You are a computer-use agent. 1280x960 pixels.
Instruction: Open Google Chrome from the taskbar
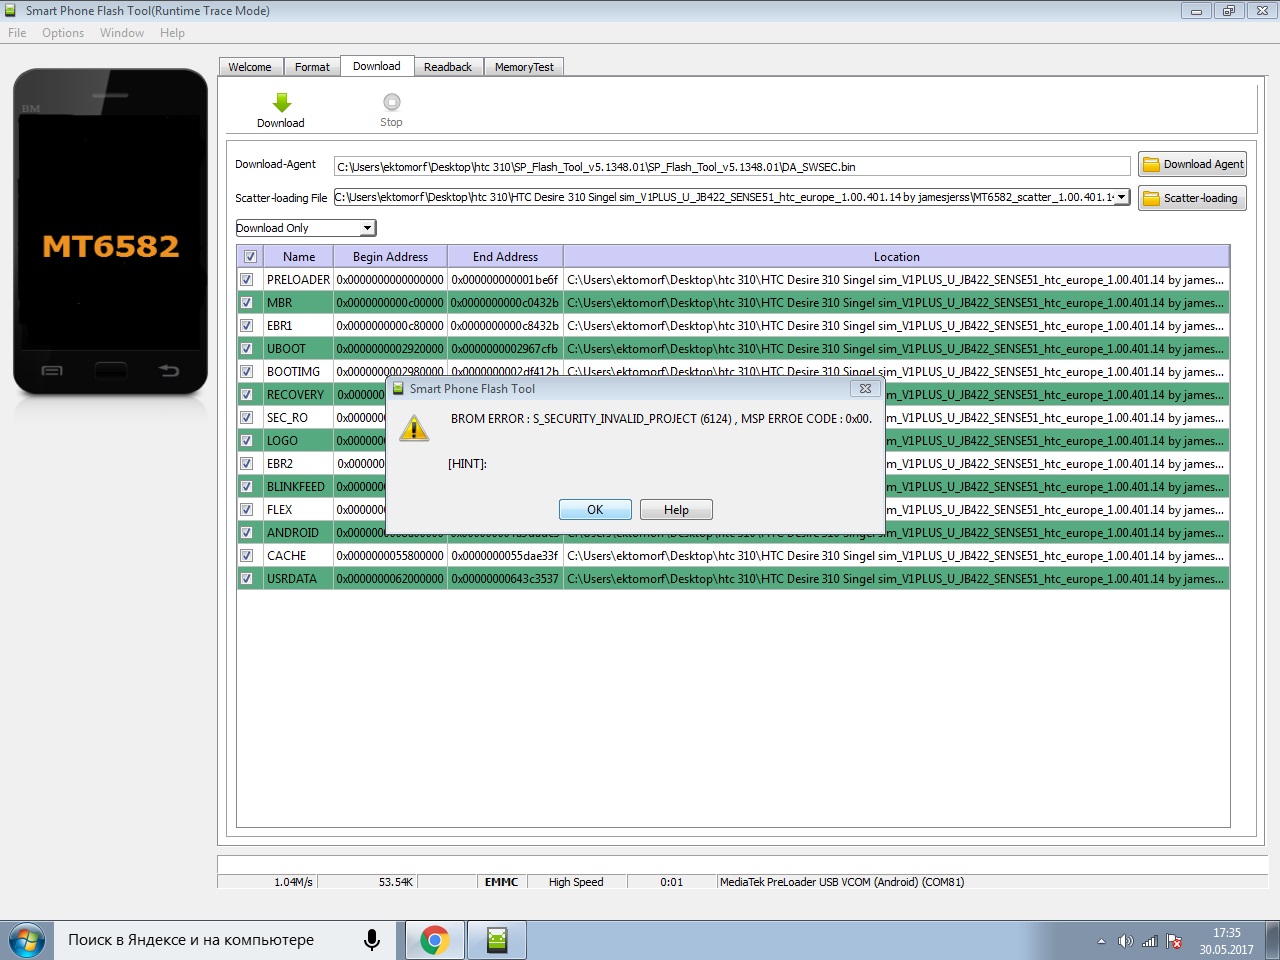[x=434, y=940]
